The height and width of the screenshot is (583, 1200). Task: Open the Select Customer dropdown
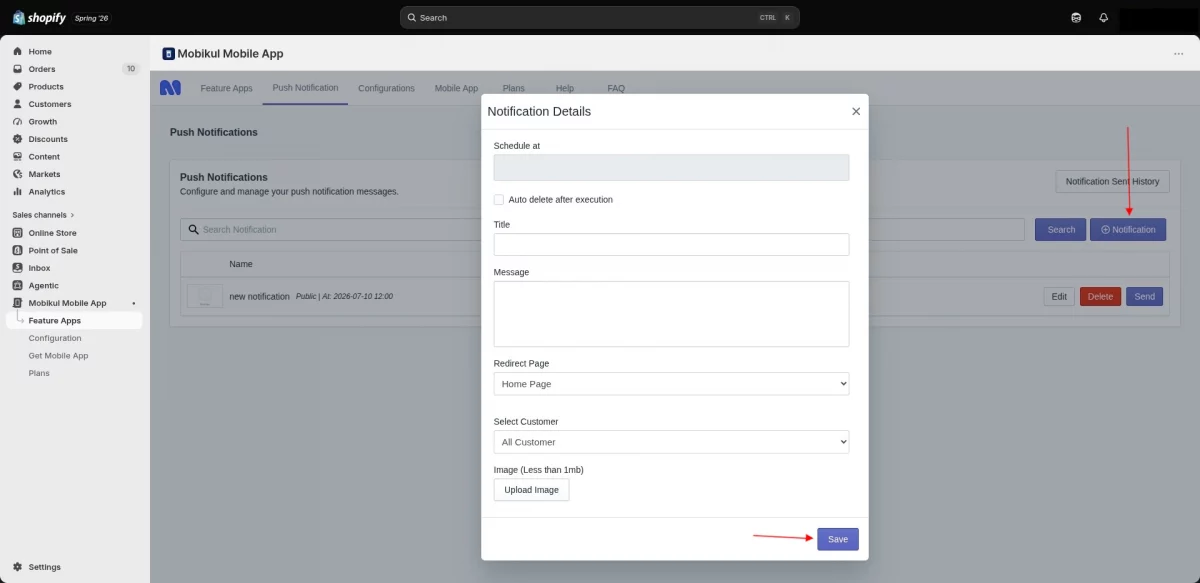tap(671, 442)
